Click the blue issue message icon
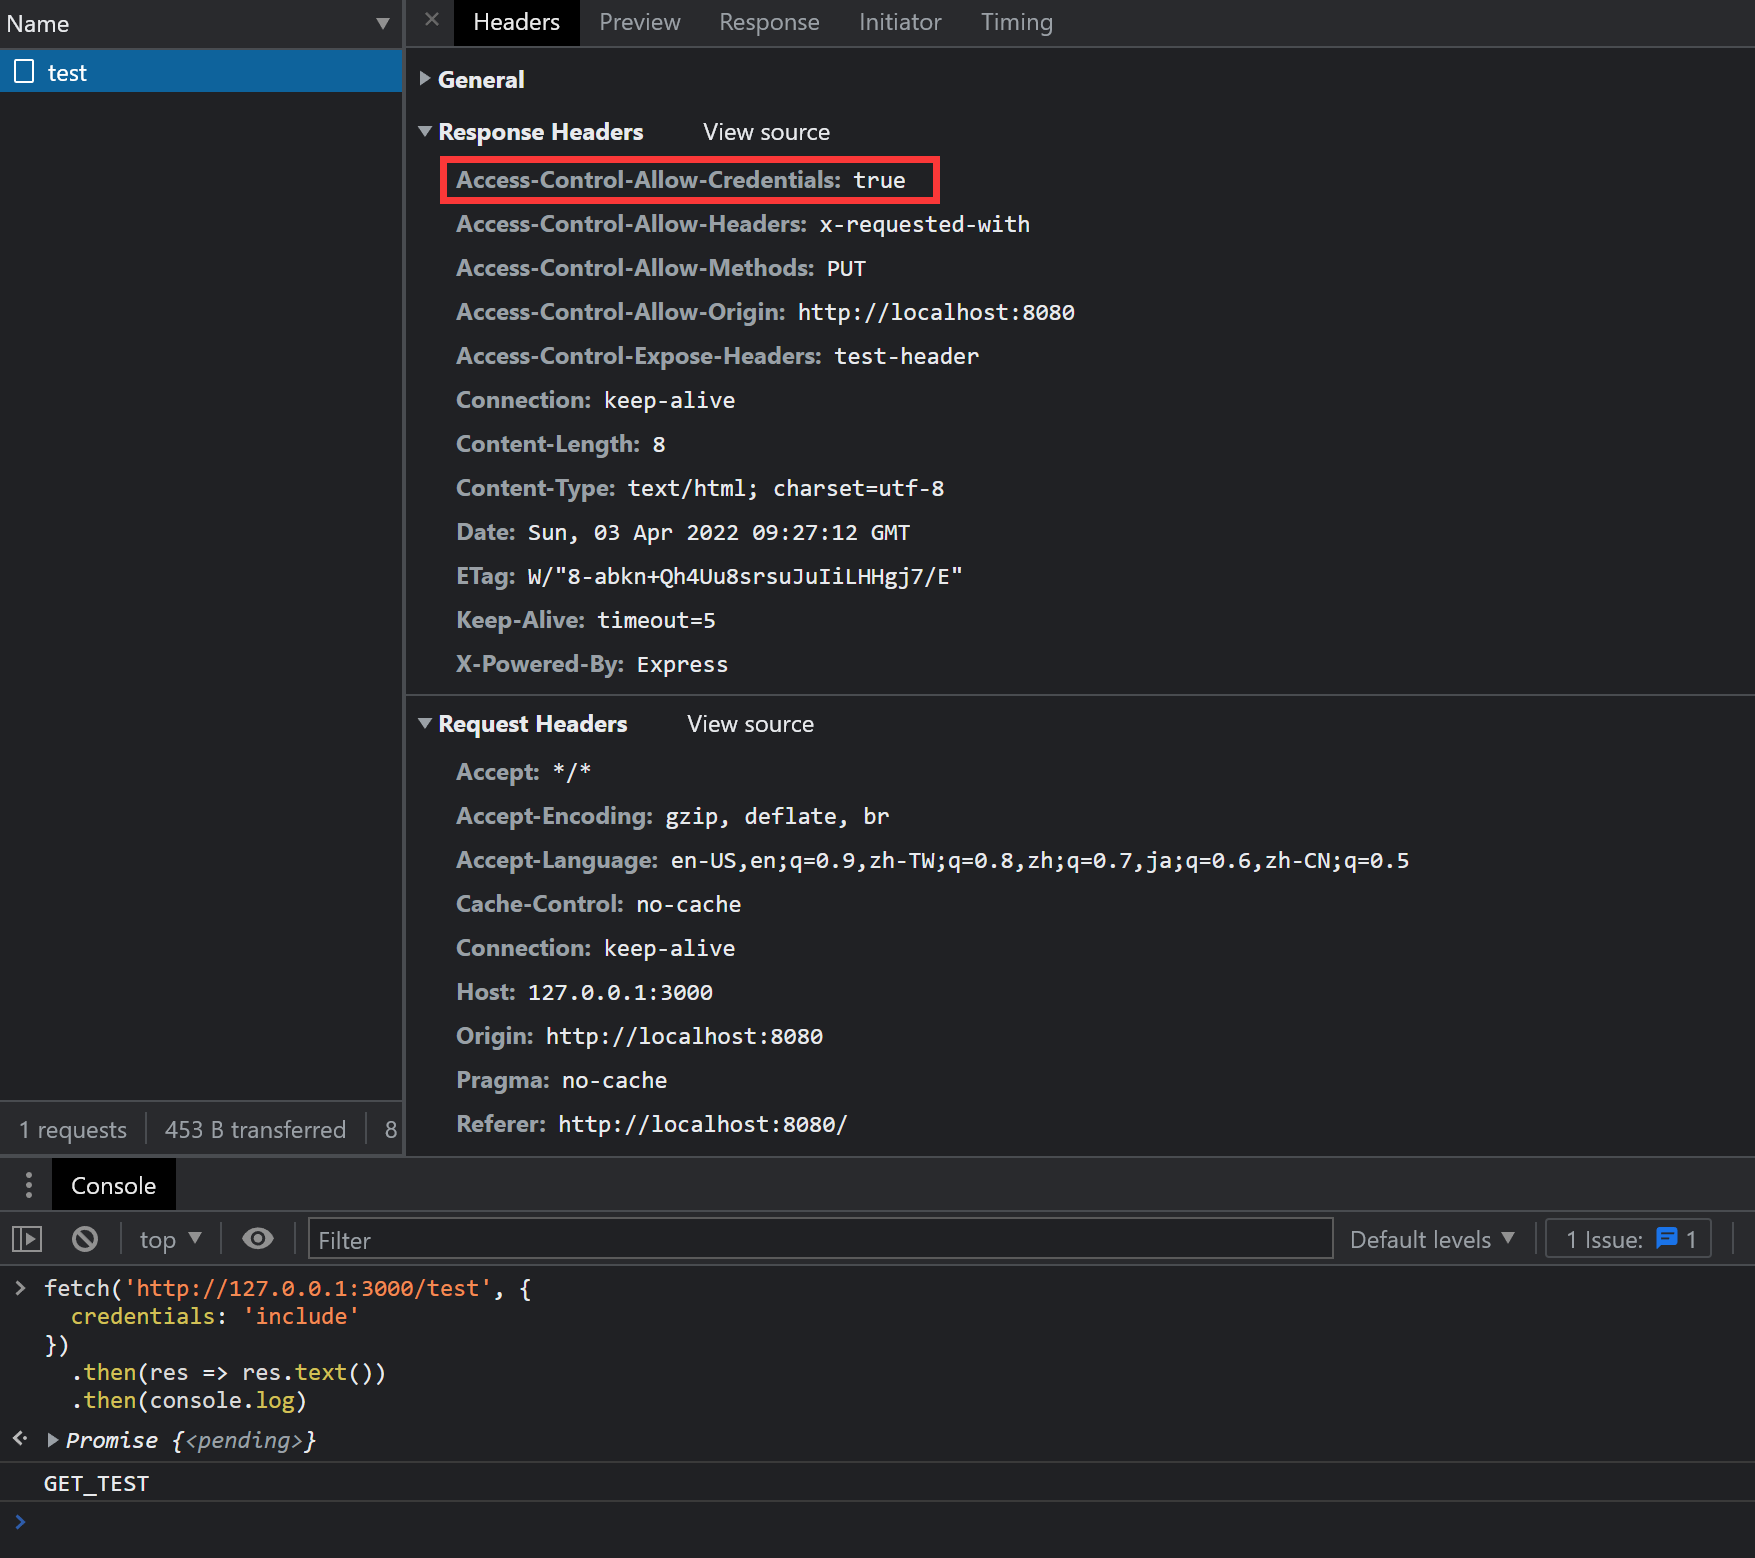This screenshot has width=1755, height=1558. pyautogui.click(x=1666, y=1239)
